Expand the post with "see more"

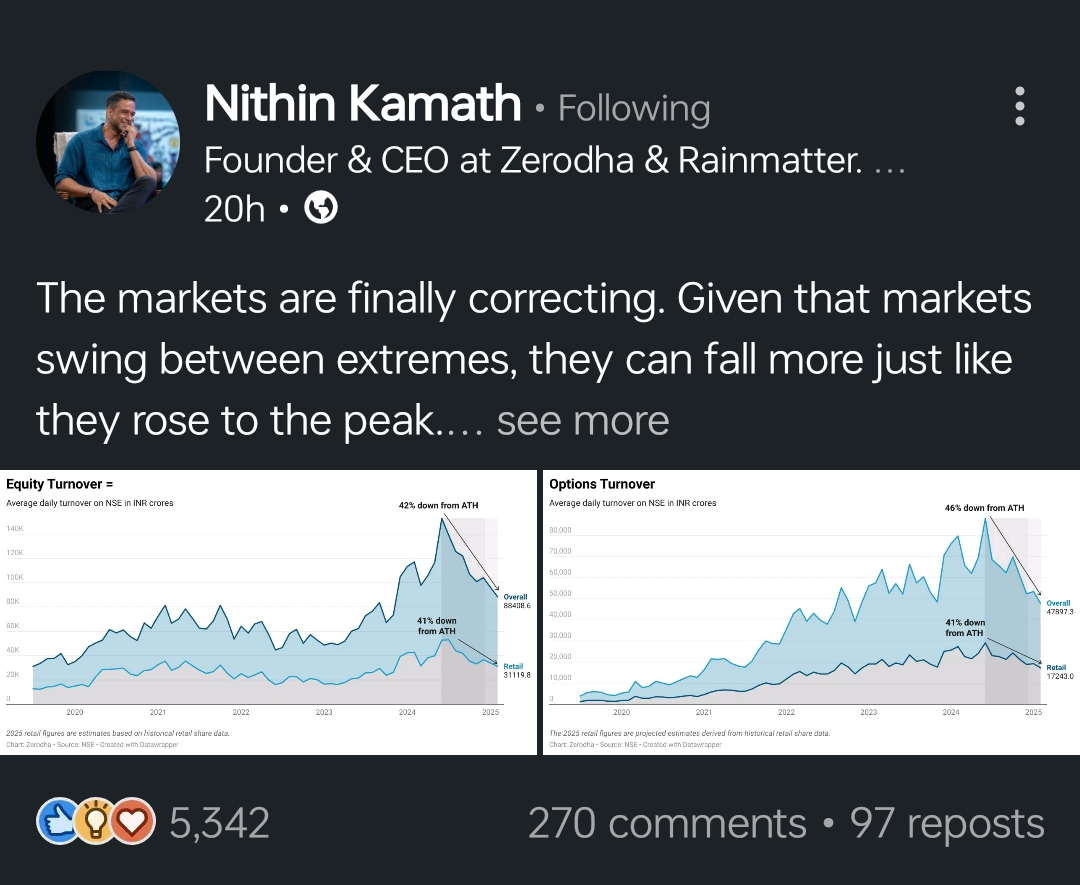582,421
